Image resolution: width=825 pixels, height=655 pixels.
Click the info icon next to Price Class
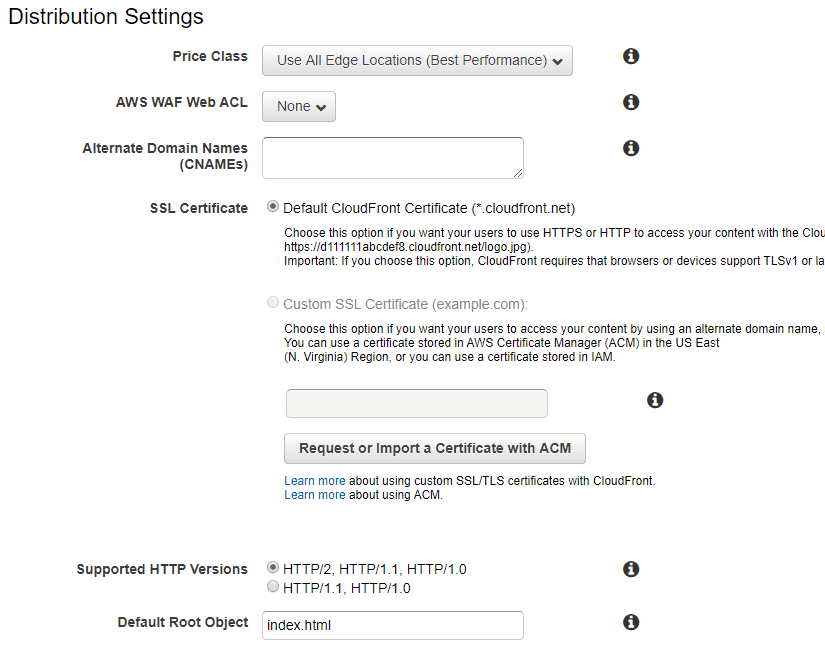(x=631, y=56)
